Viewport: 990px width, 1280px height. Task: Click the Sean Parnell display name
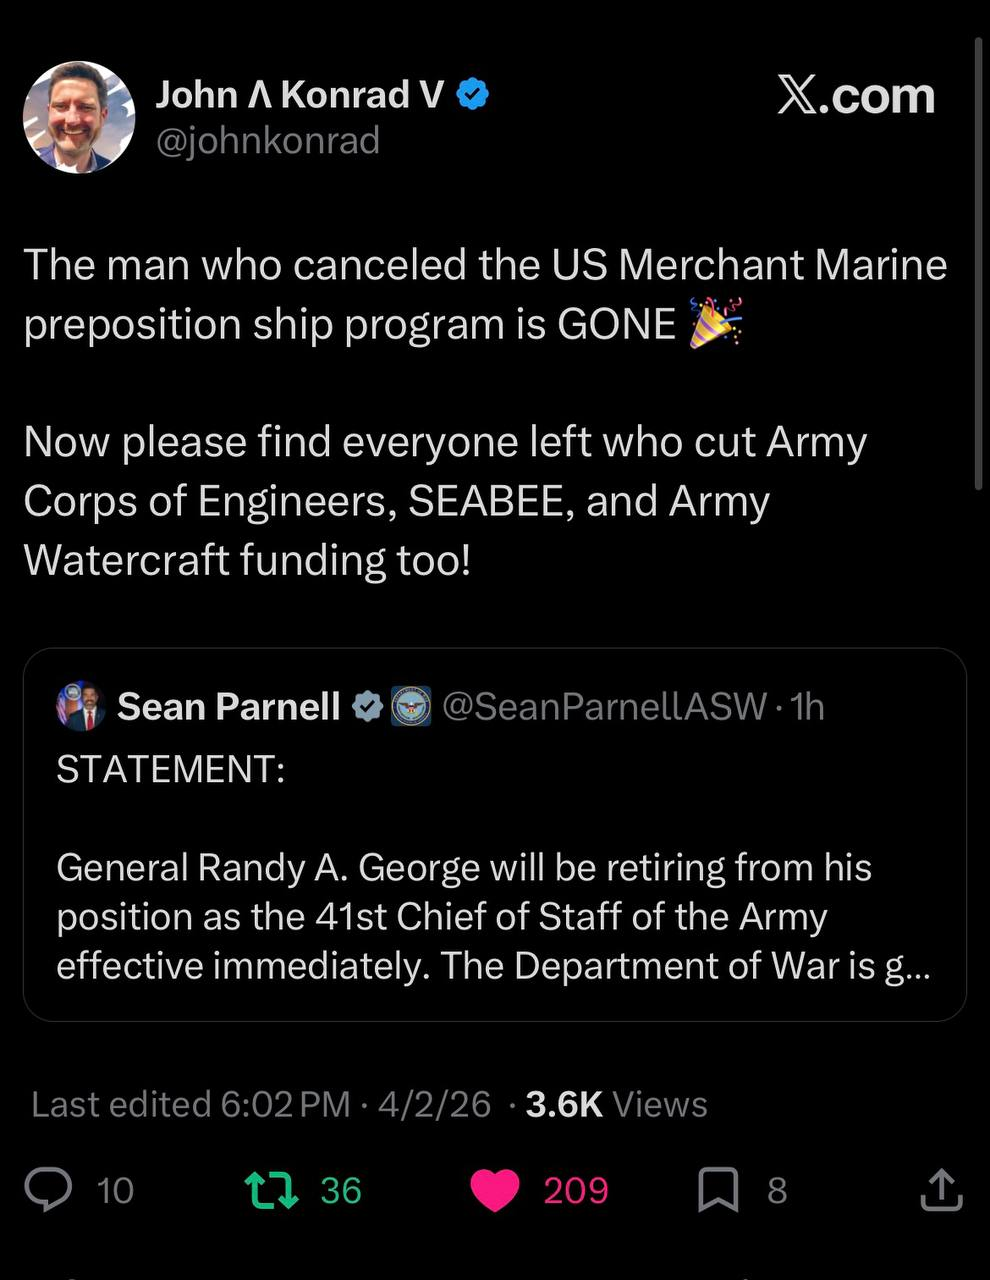tap(229, 707)
